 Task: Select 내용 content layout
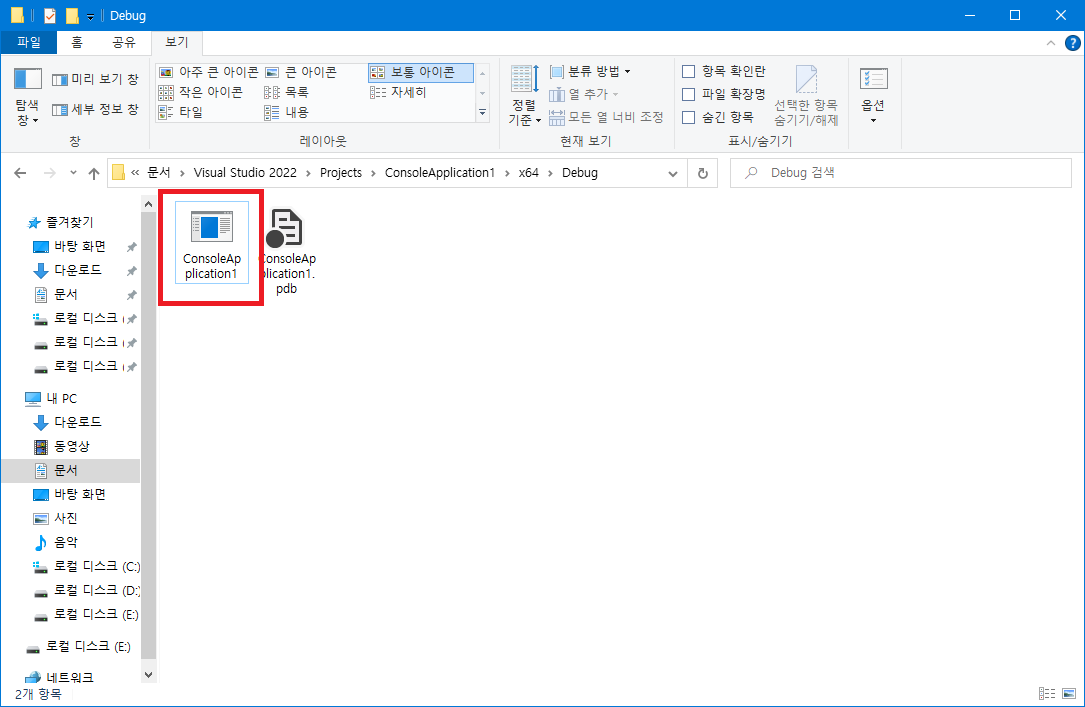[286, 112]
